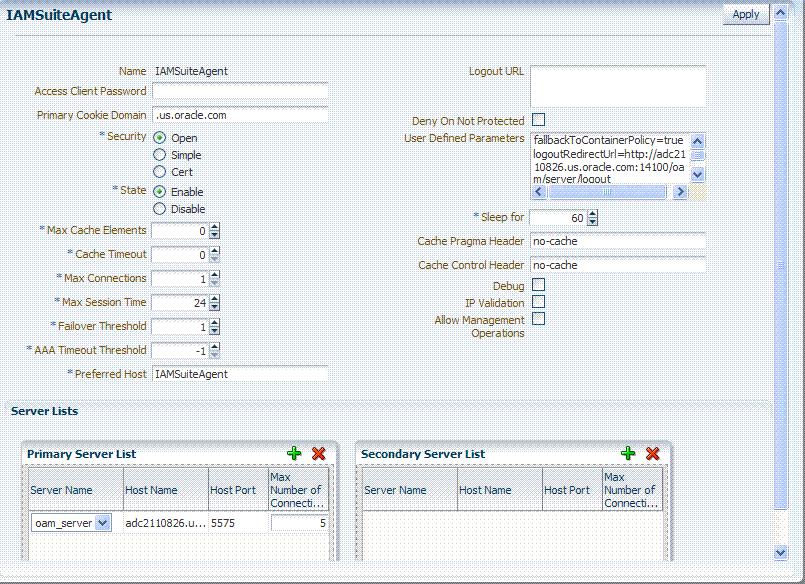Check Deny On Not Protected
Image resolution: width=805 pixels, height=584 pixels.
(539, 120)
